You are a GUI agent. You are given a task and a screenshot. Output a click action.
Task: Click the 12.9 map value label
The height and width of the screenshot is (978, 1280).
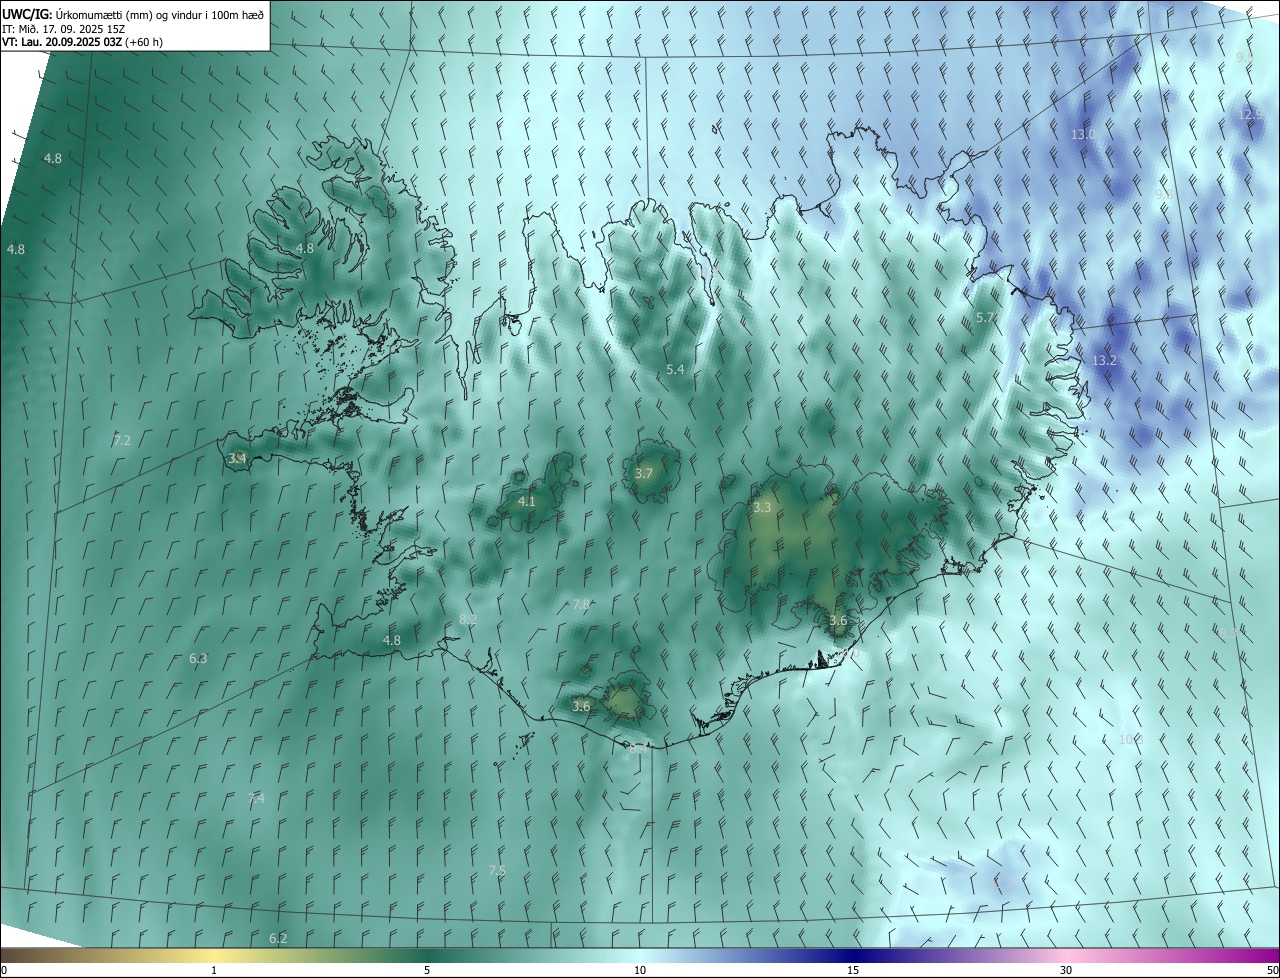[x=1251, y=114]
